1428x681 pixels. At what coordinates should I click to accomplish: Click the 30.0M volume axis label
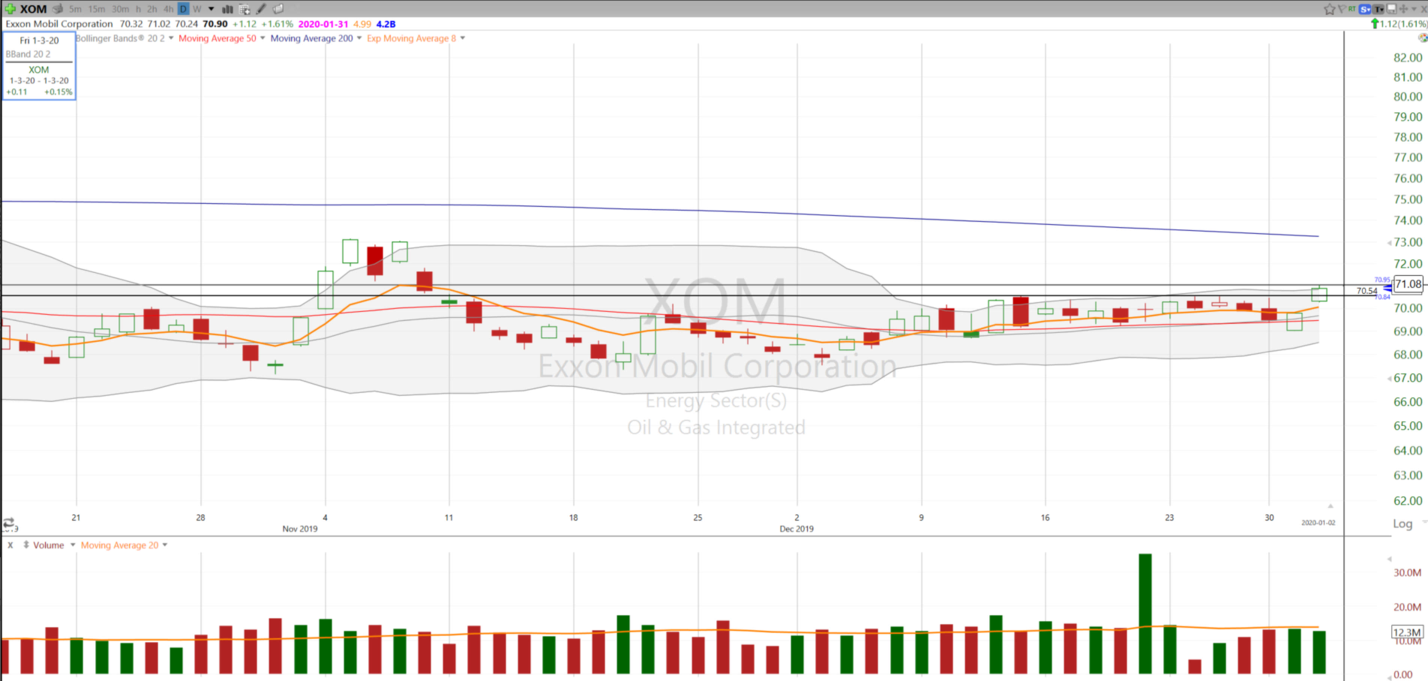(x=1407, y=573)
